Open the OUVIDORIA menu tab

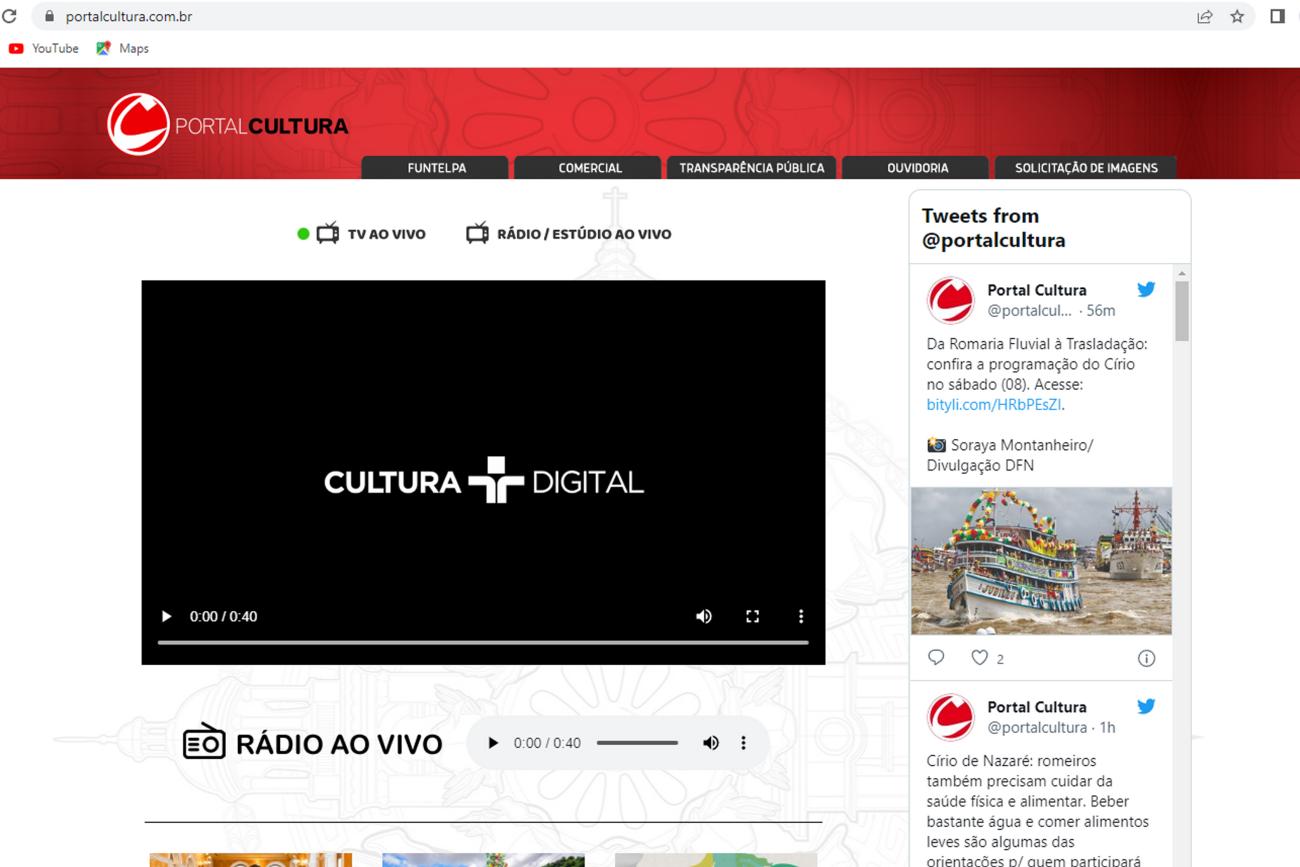coord(916,168)
